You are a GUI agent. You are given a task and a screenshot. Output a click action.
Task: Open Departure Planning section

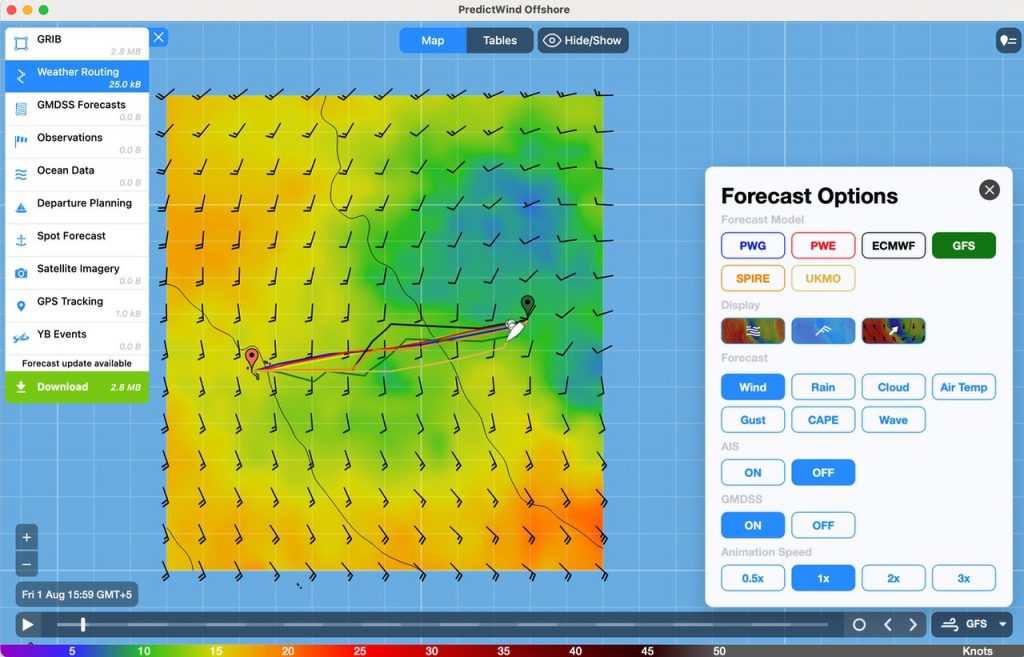click(x=77, y=207)
